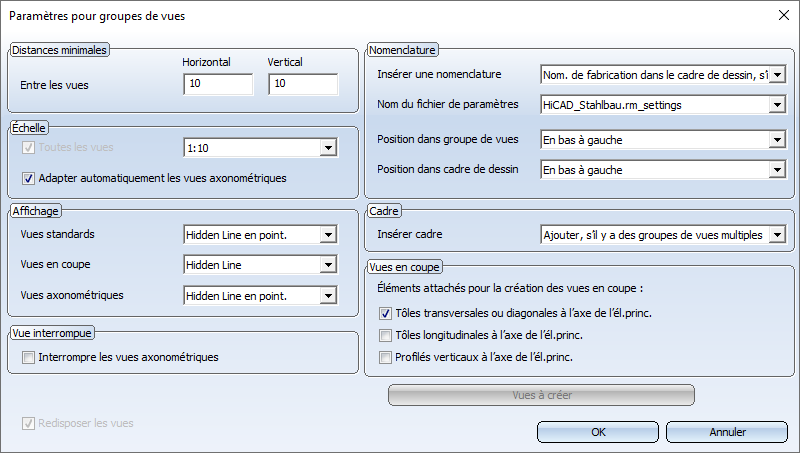800x453 pixels.
Task: Uncheck Tôles transversales ou diagonales option
Action: point(385,313)
